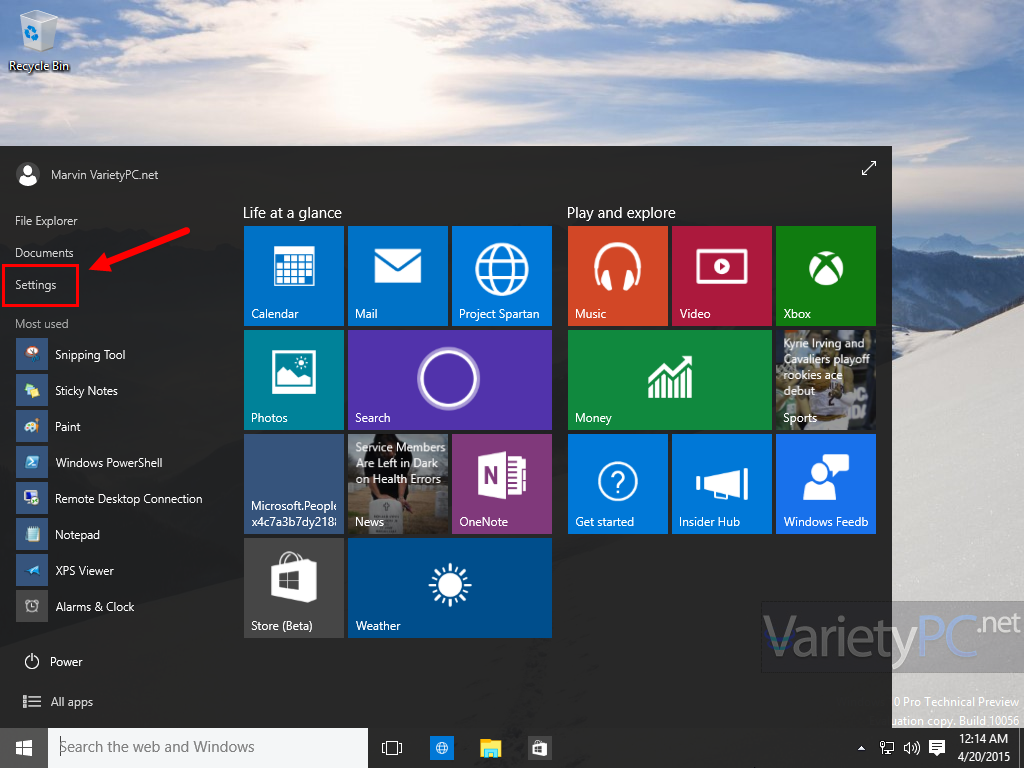Open Settings from the Start menu
The width and height of the screenshot is (1024, 768).
pyautogui.click(x=36, y=285)
